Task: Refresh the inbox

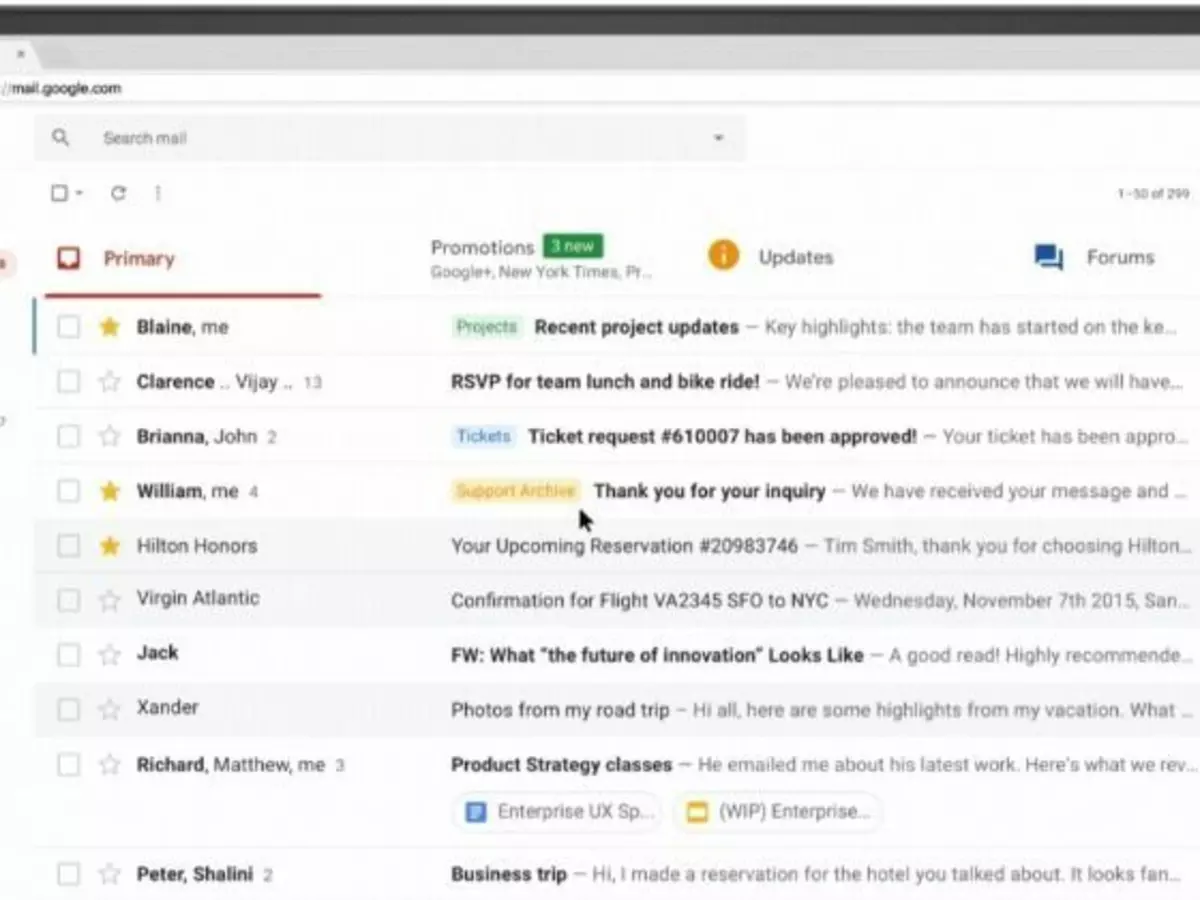Action: point(118,193)
